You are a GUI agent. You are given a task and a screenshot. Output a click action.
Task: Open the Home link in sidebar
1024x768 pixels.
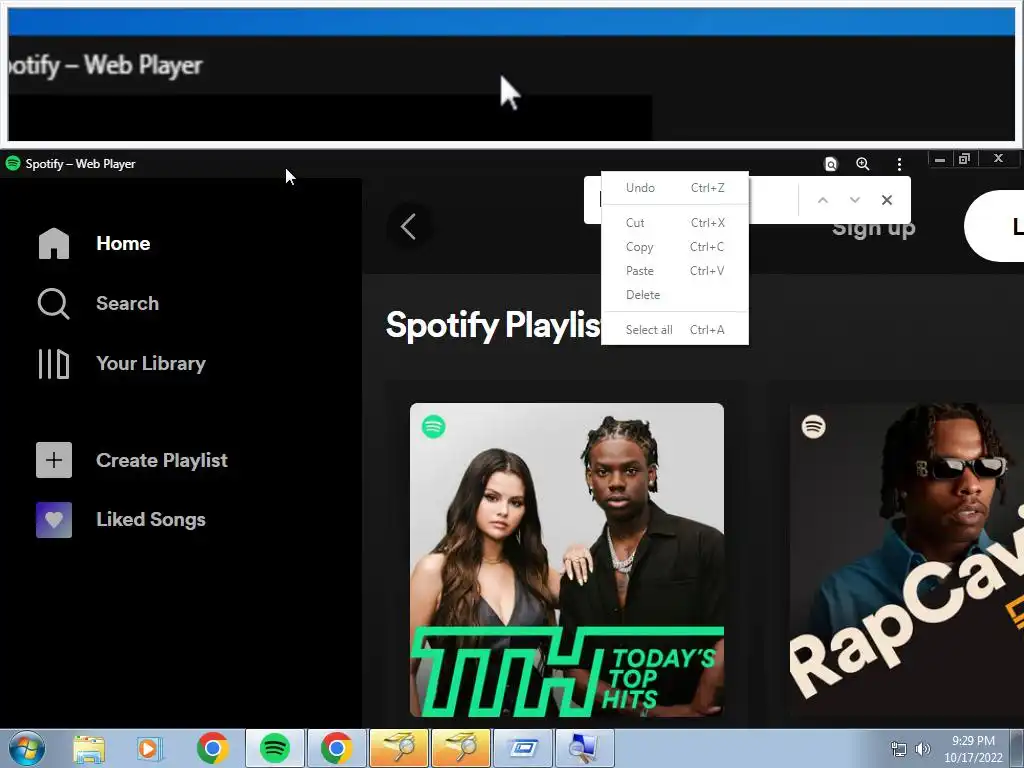pyautogui.click(x=123, y=244)
